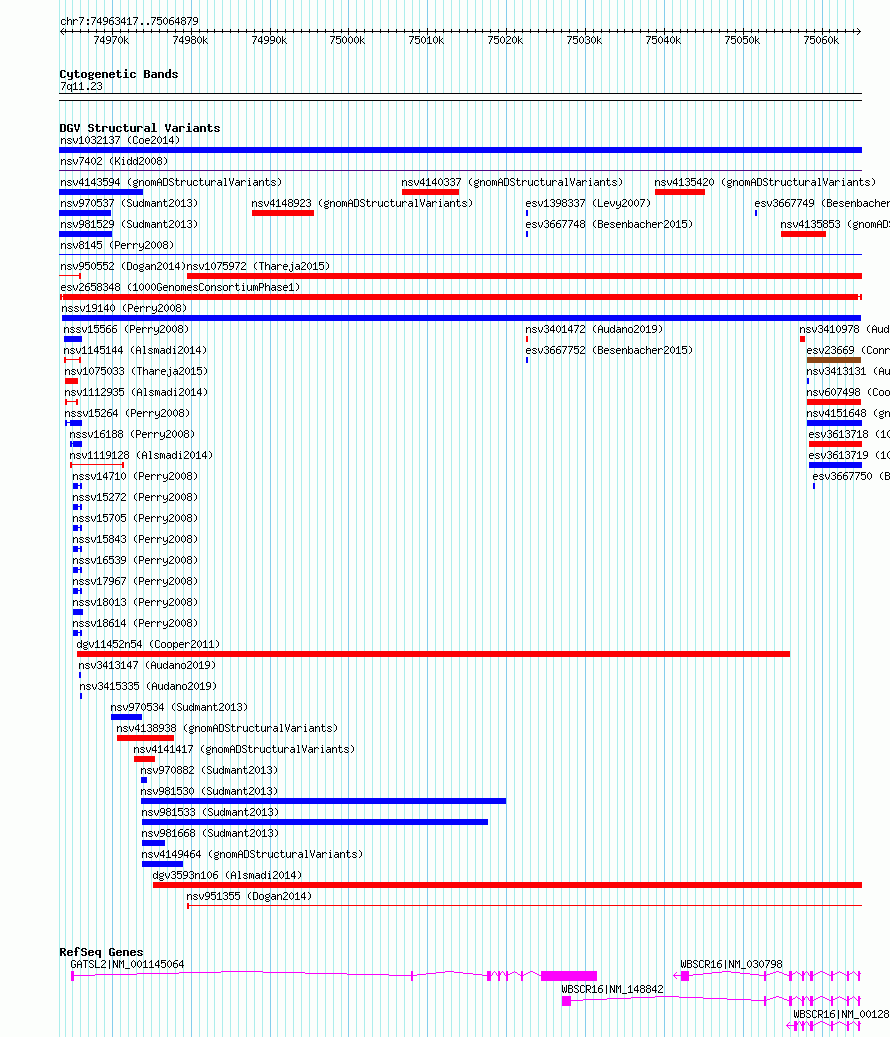Open the nsv981529 (Sudmant2013) label
Image resolution: width=890 pixels, height=1037 pixels.
[129, 225]
